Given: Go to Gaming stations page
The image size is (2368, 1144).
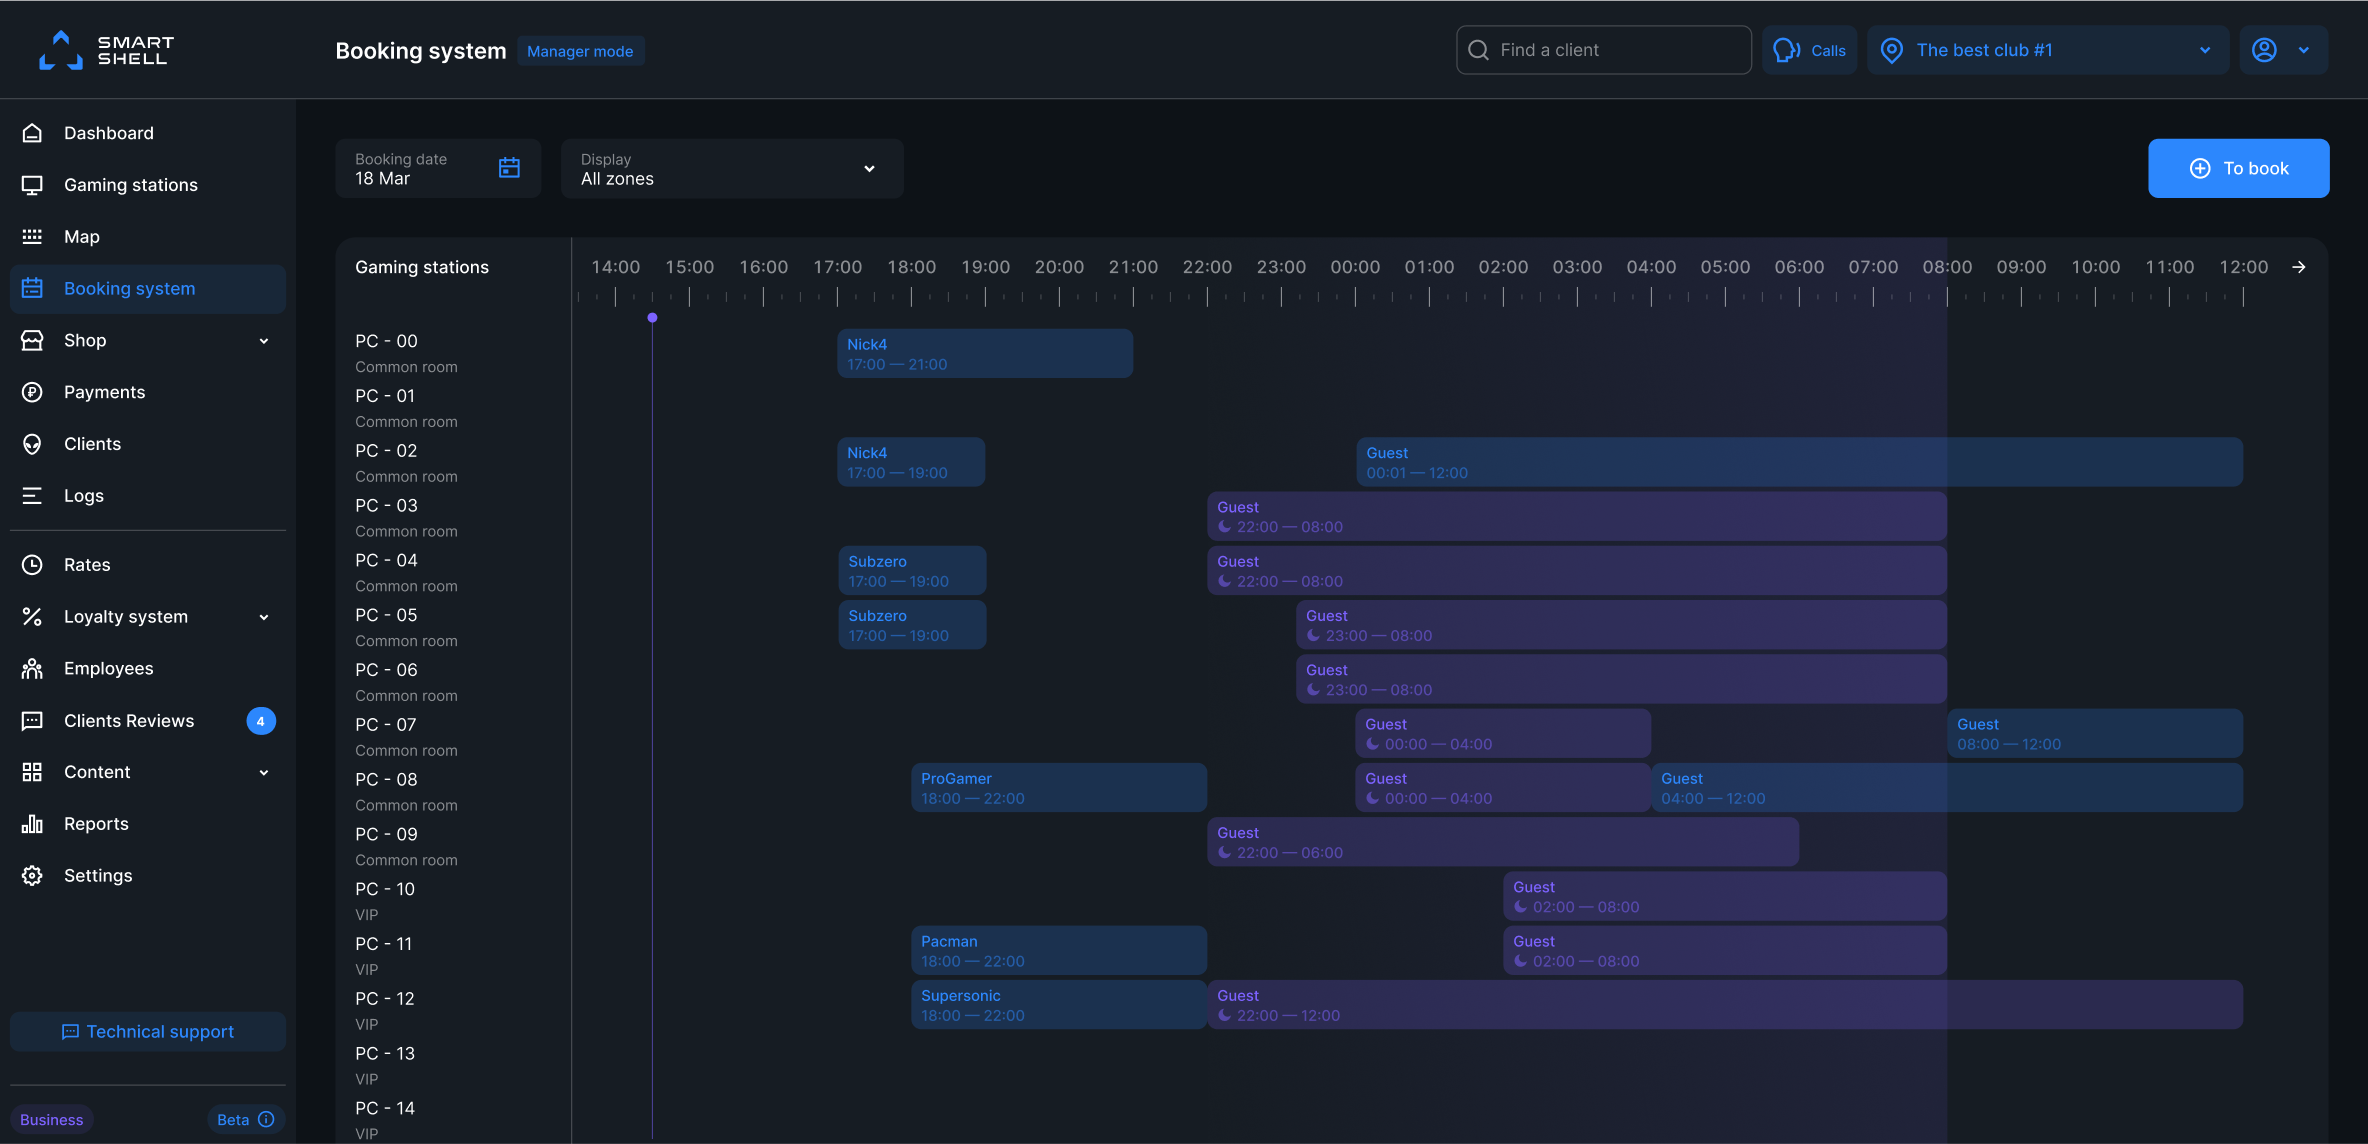Looking at the screenshot, I should (130, 185).
